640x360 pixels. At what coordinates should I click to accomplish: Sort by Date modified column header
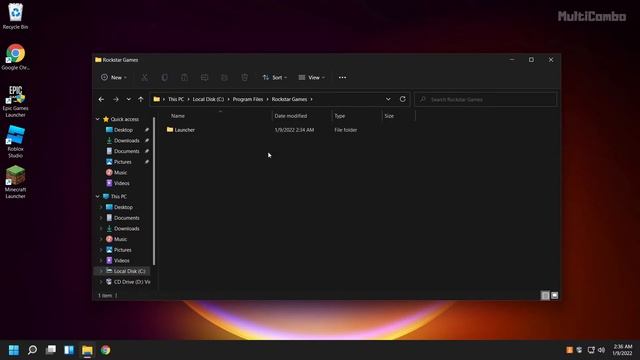291,116
